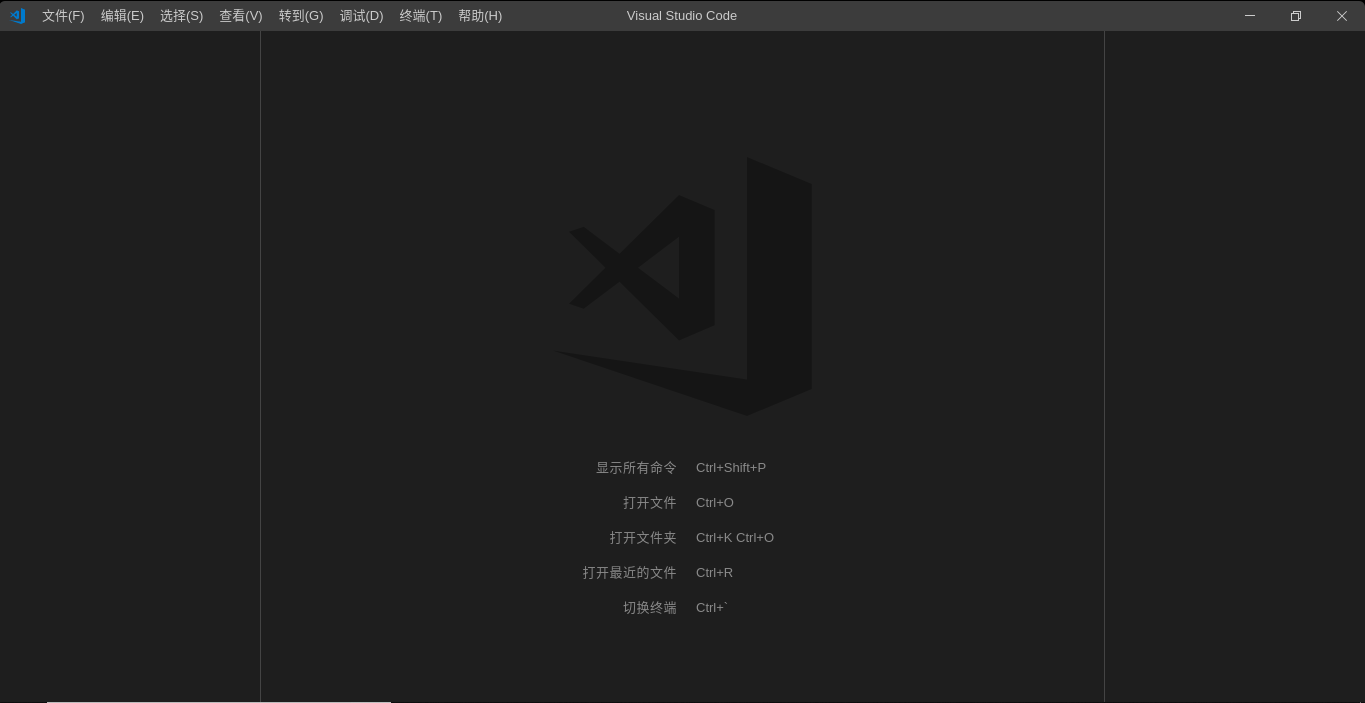The image size is (1365, 703).
Task: Click the Visual Studio Code title text
Action: point(681,15)
